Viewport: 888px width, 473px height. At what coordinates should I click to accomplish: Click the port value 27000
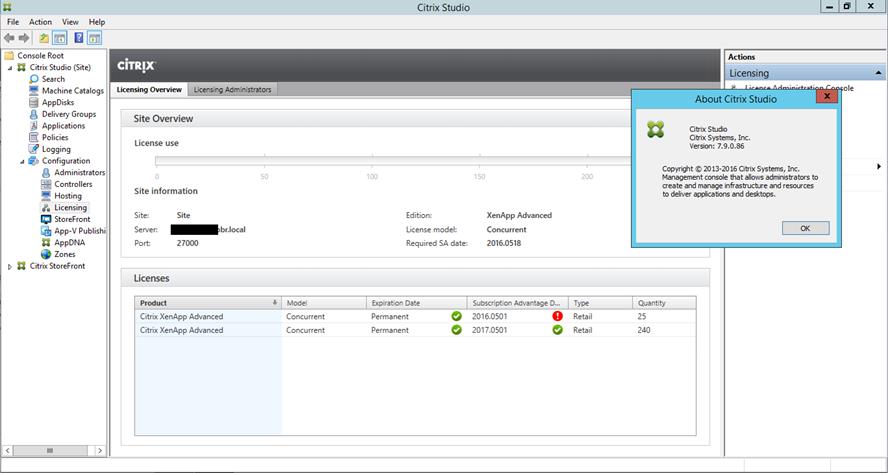pos(187,243)
